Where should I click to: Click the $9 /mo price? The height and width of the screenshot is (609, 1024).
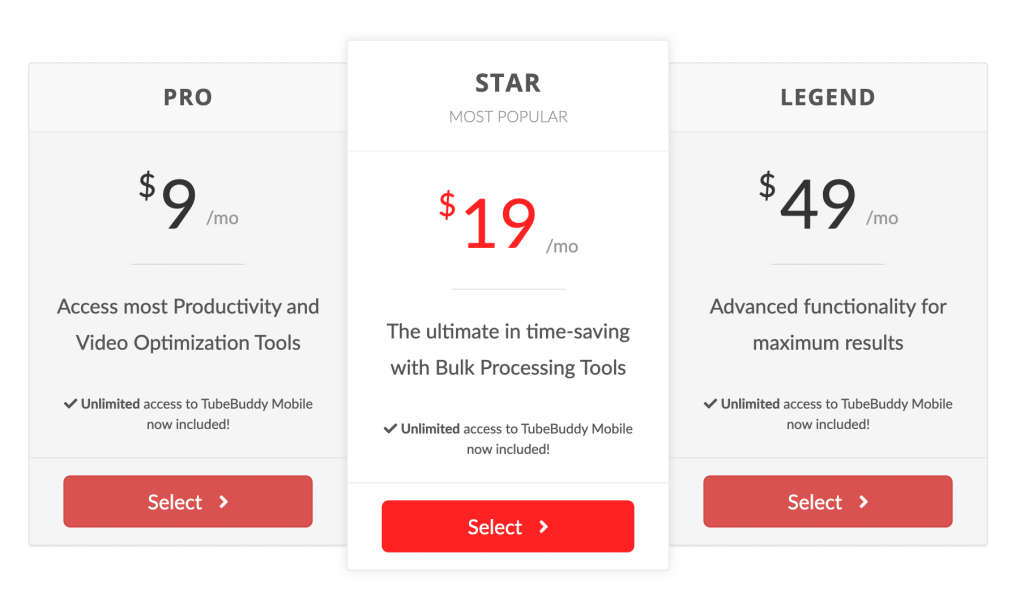(x=188, y=201)
